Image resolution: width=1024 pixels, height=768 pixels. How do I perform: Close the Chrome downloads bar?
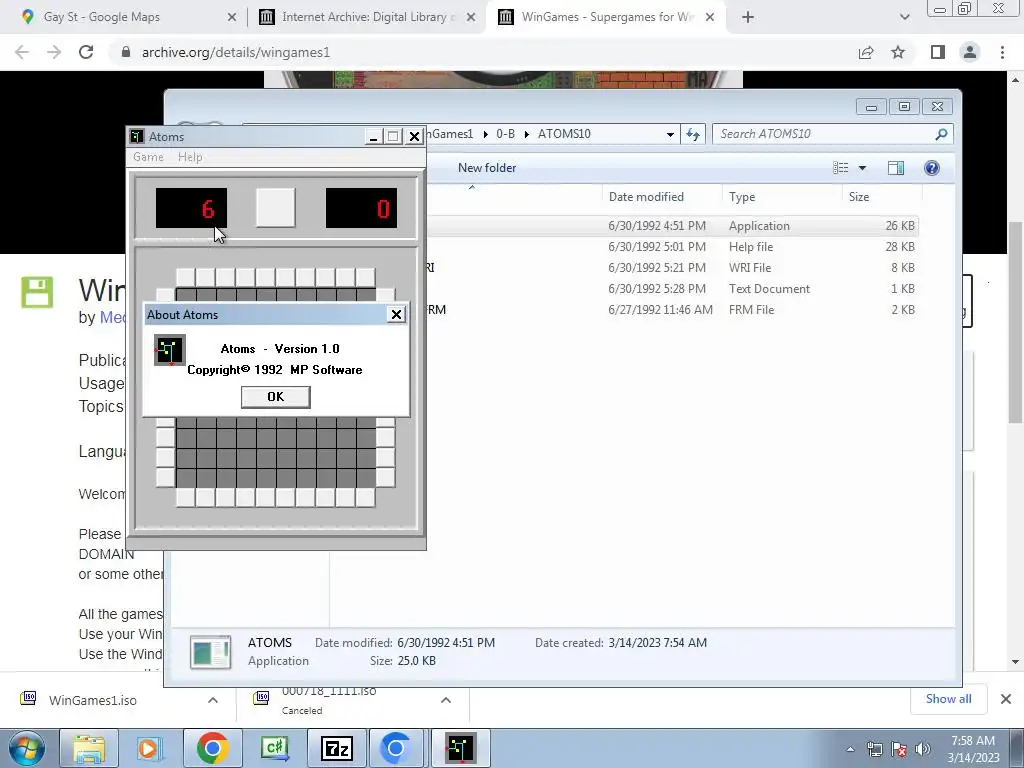tap(1006, 699)
